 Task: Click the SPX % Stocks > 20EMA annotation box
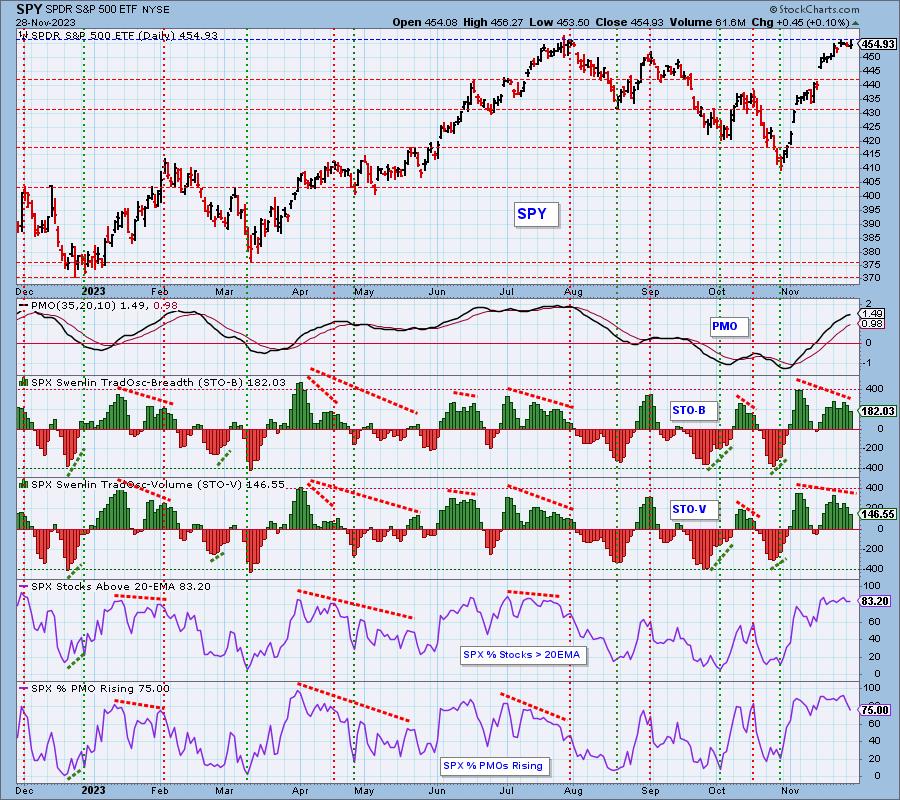pos(522,654)
